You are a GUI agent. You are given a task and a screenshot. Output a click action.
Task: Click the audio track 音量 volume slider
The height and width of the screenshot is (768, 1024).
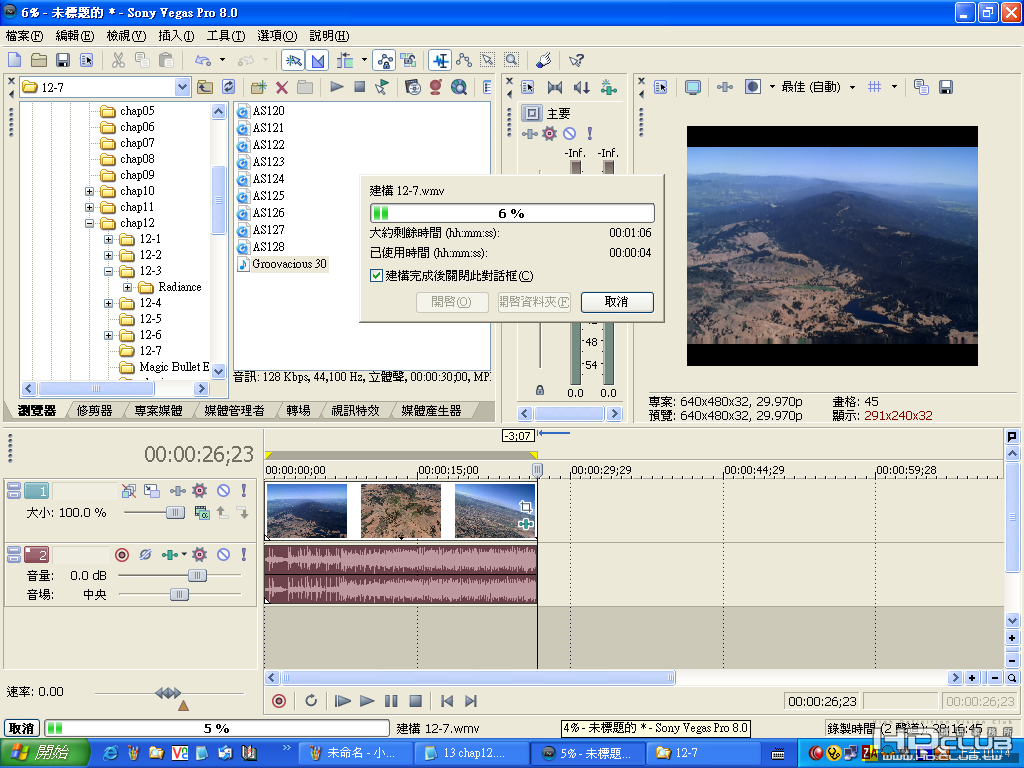click(197, 575)
